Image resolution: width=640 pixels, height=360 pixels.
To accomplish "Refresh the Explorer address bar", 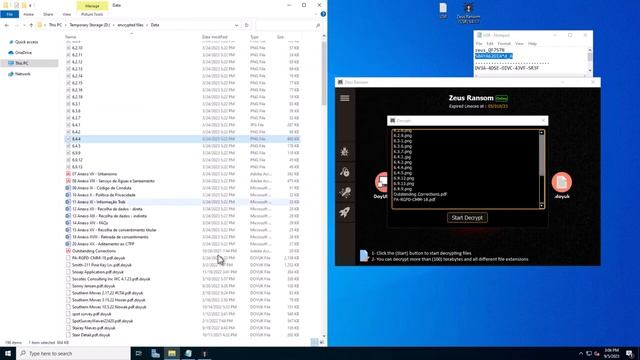I will (247, 25).
